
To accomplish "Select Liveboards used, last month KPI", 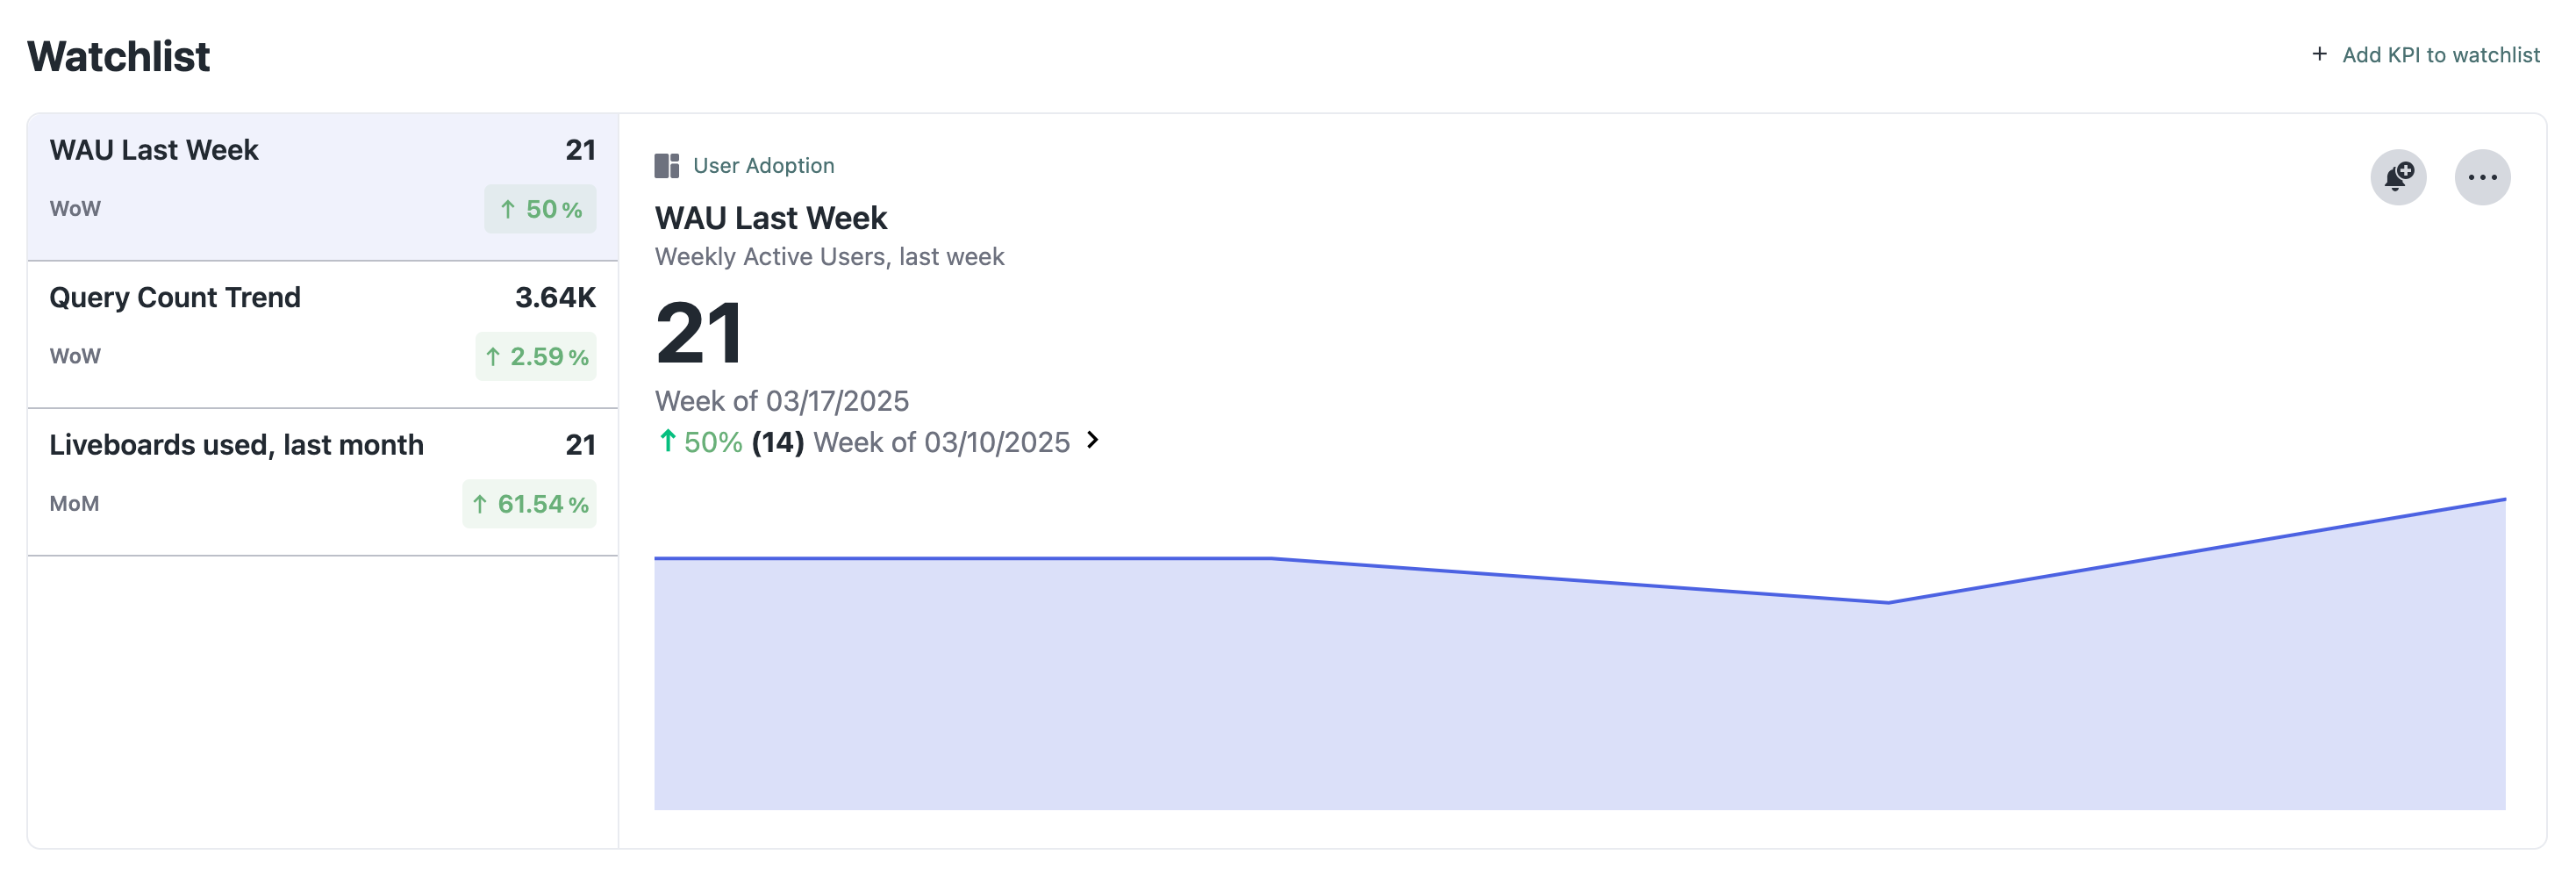I will pos(323,482).
